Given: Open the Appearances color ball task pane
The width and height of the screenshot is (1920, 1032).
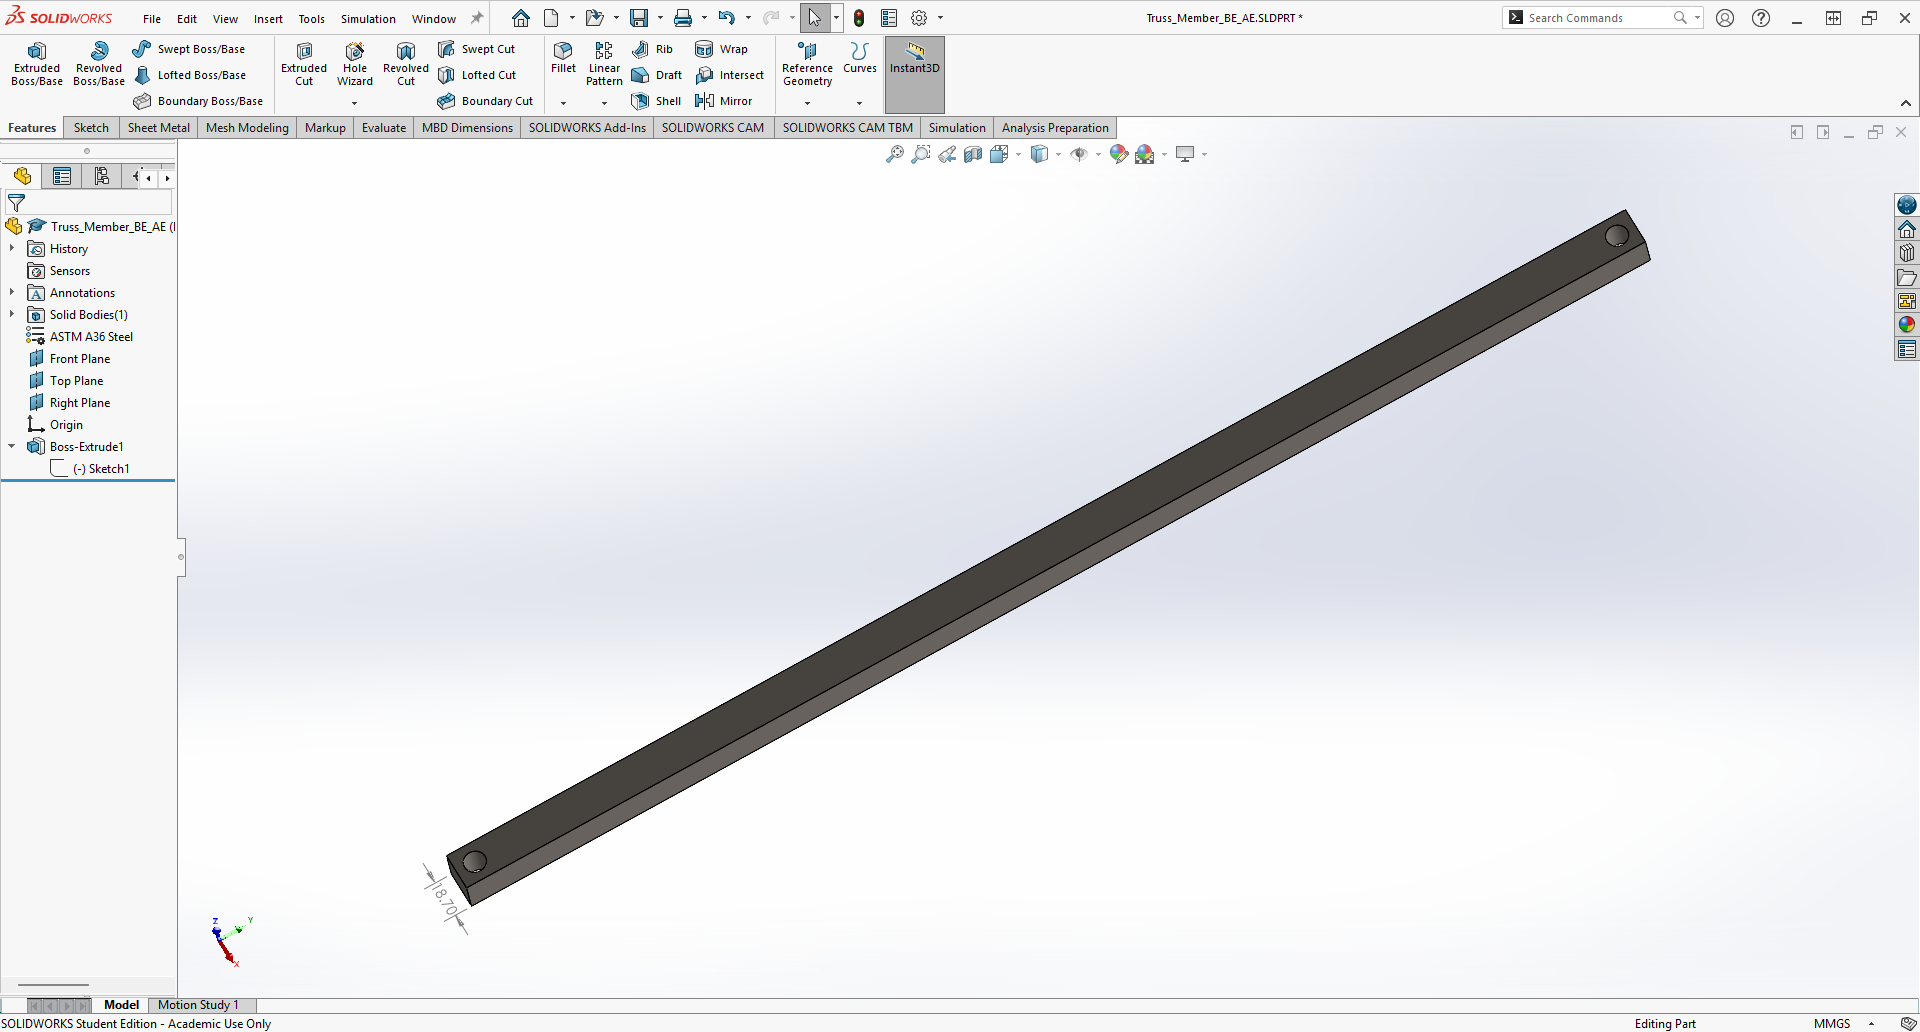Looking at the screenshot, I should tap(1907, 325).
